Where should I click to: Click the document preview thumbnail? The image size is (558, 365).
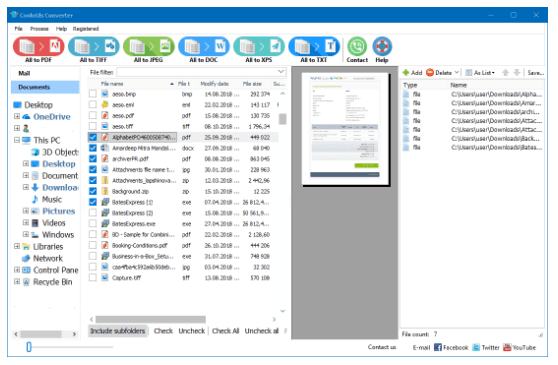(x=345, y=129)
